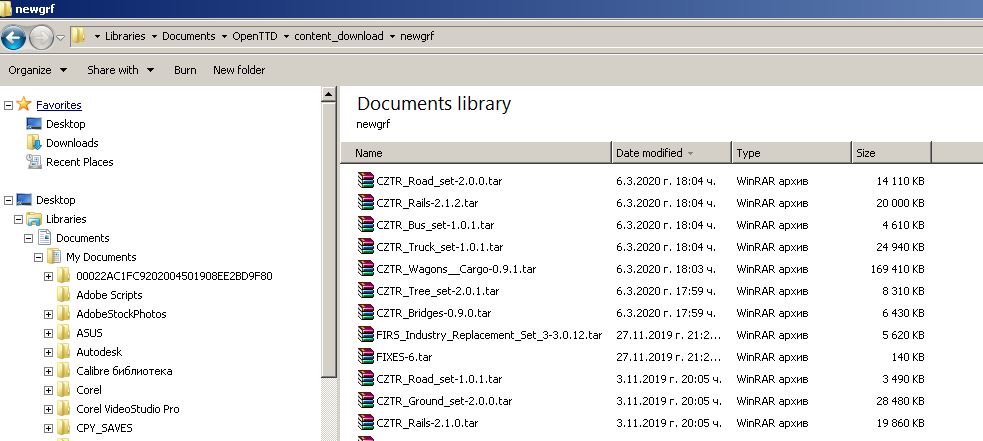The height and width of the screenshot is (441, 983).
Task: Select file name FIXES-6.tar
Action: pyautogui.click(x=404, y=357)
